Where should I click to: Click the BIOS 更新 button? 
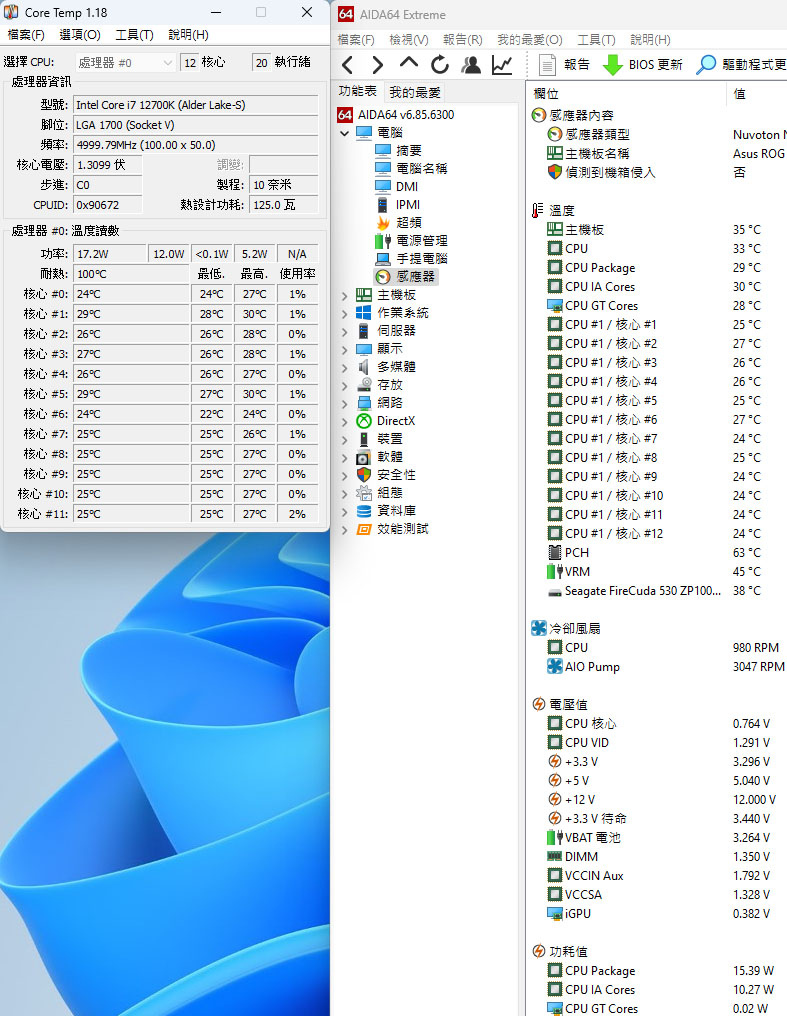(x=643, y=65)
